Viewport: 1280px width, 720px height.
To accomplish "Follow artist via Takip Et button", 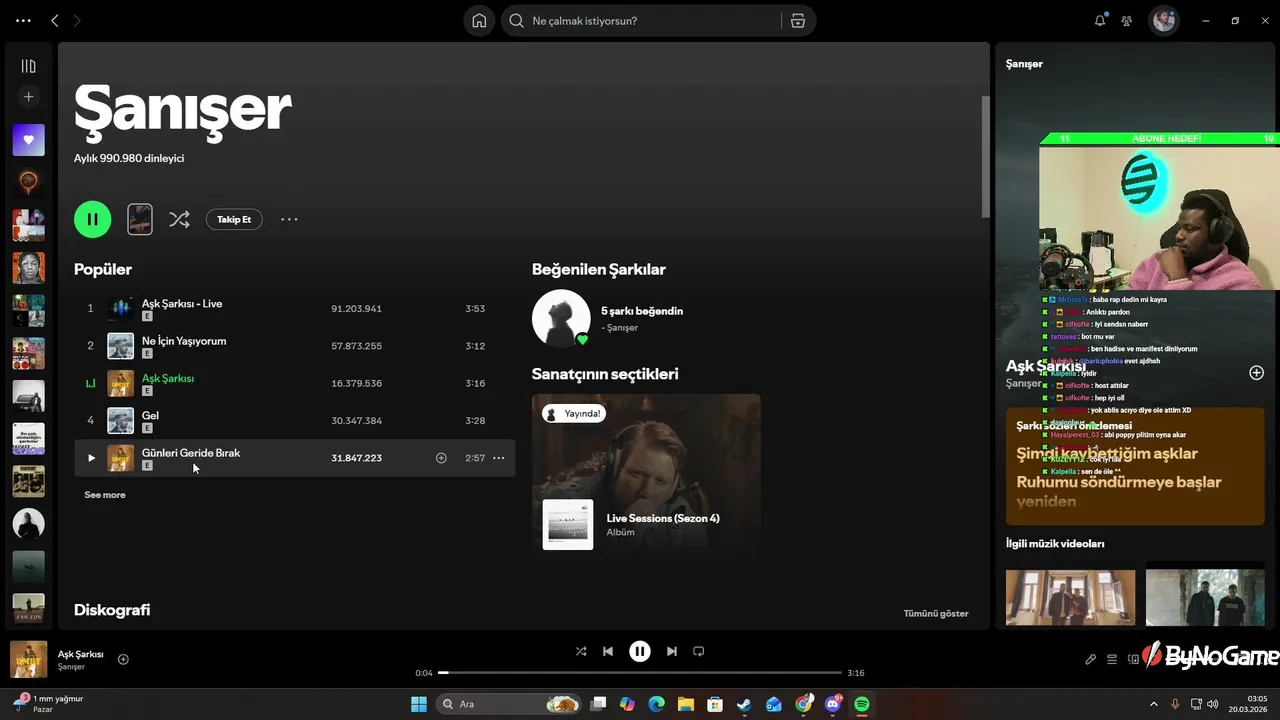I will [234, 219].
